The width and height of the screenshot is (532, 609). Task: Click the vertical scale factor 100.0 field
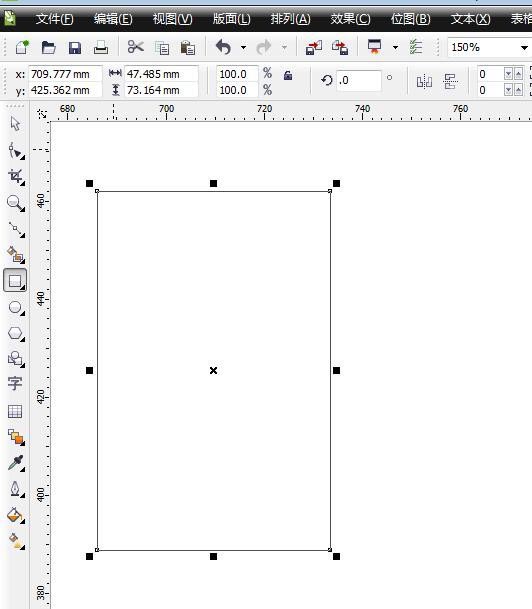[x=237, y=90]
